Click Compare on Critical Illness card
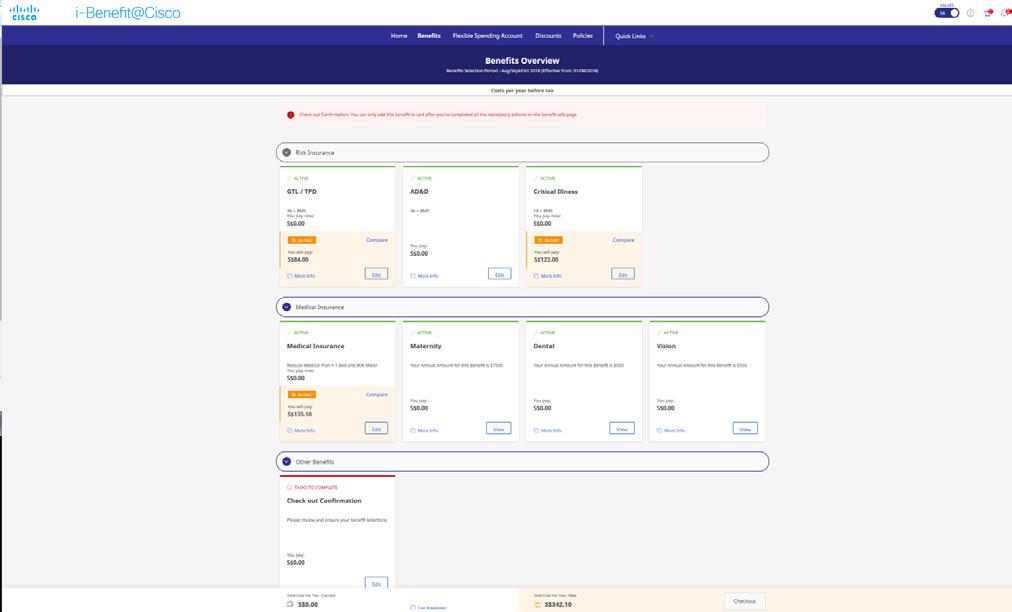This screenshot has height=612, width=1012. 623,240
